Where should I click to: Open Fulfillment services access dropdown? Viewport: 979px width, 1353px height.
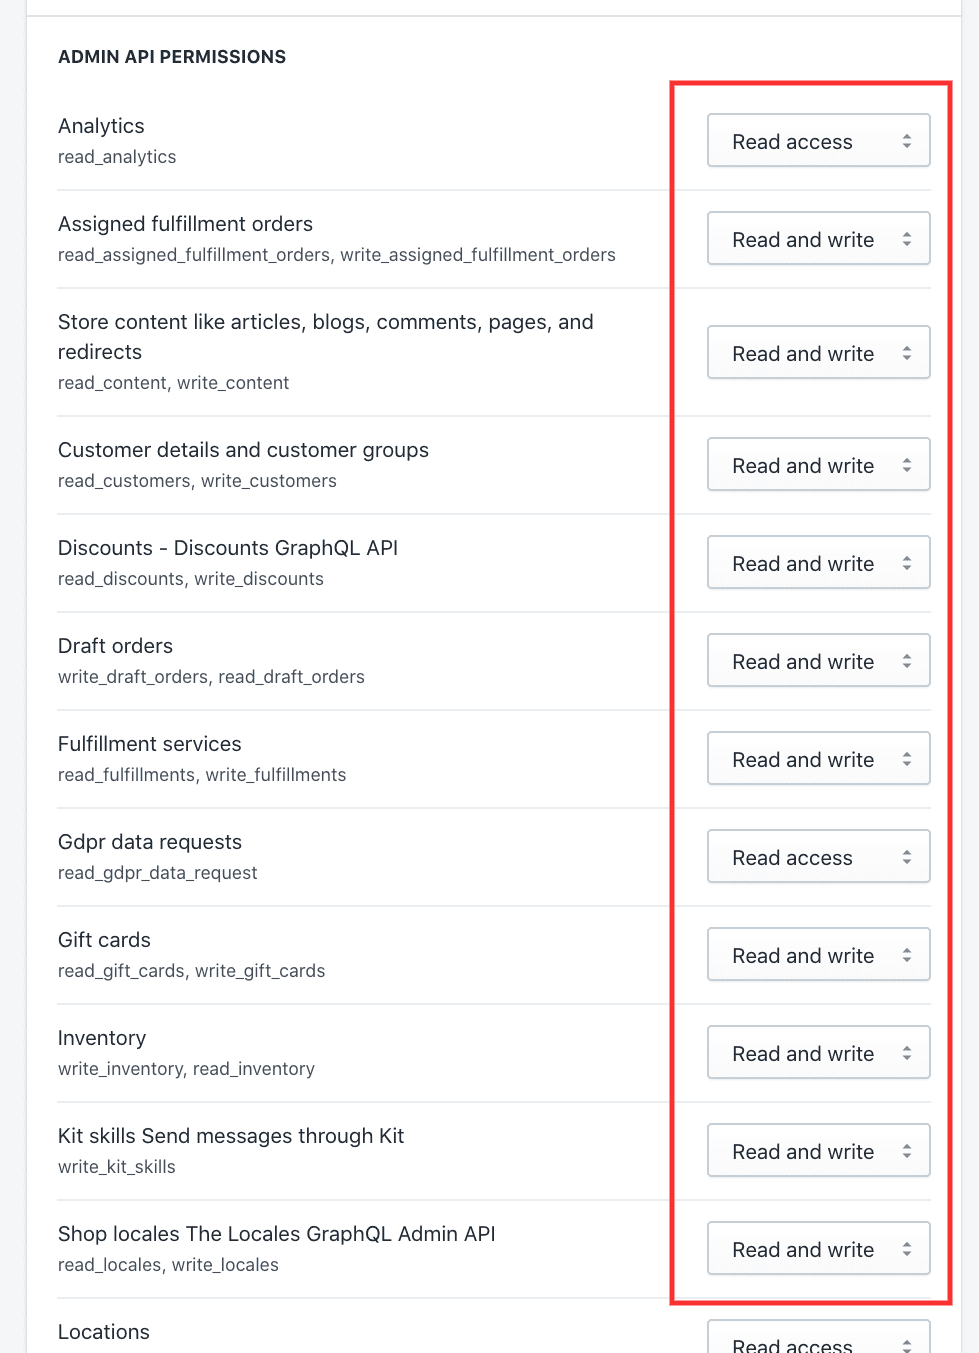point(818,759)
